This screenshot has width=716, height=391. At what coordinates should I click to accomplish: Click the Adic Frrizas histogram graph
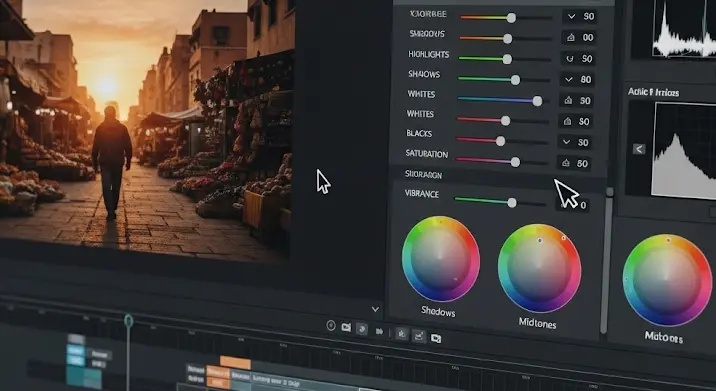(685, 150)
